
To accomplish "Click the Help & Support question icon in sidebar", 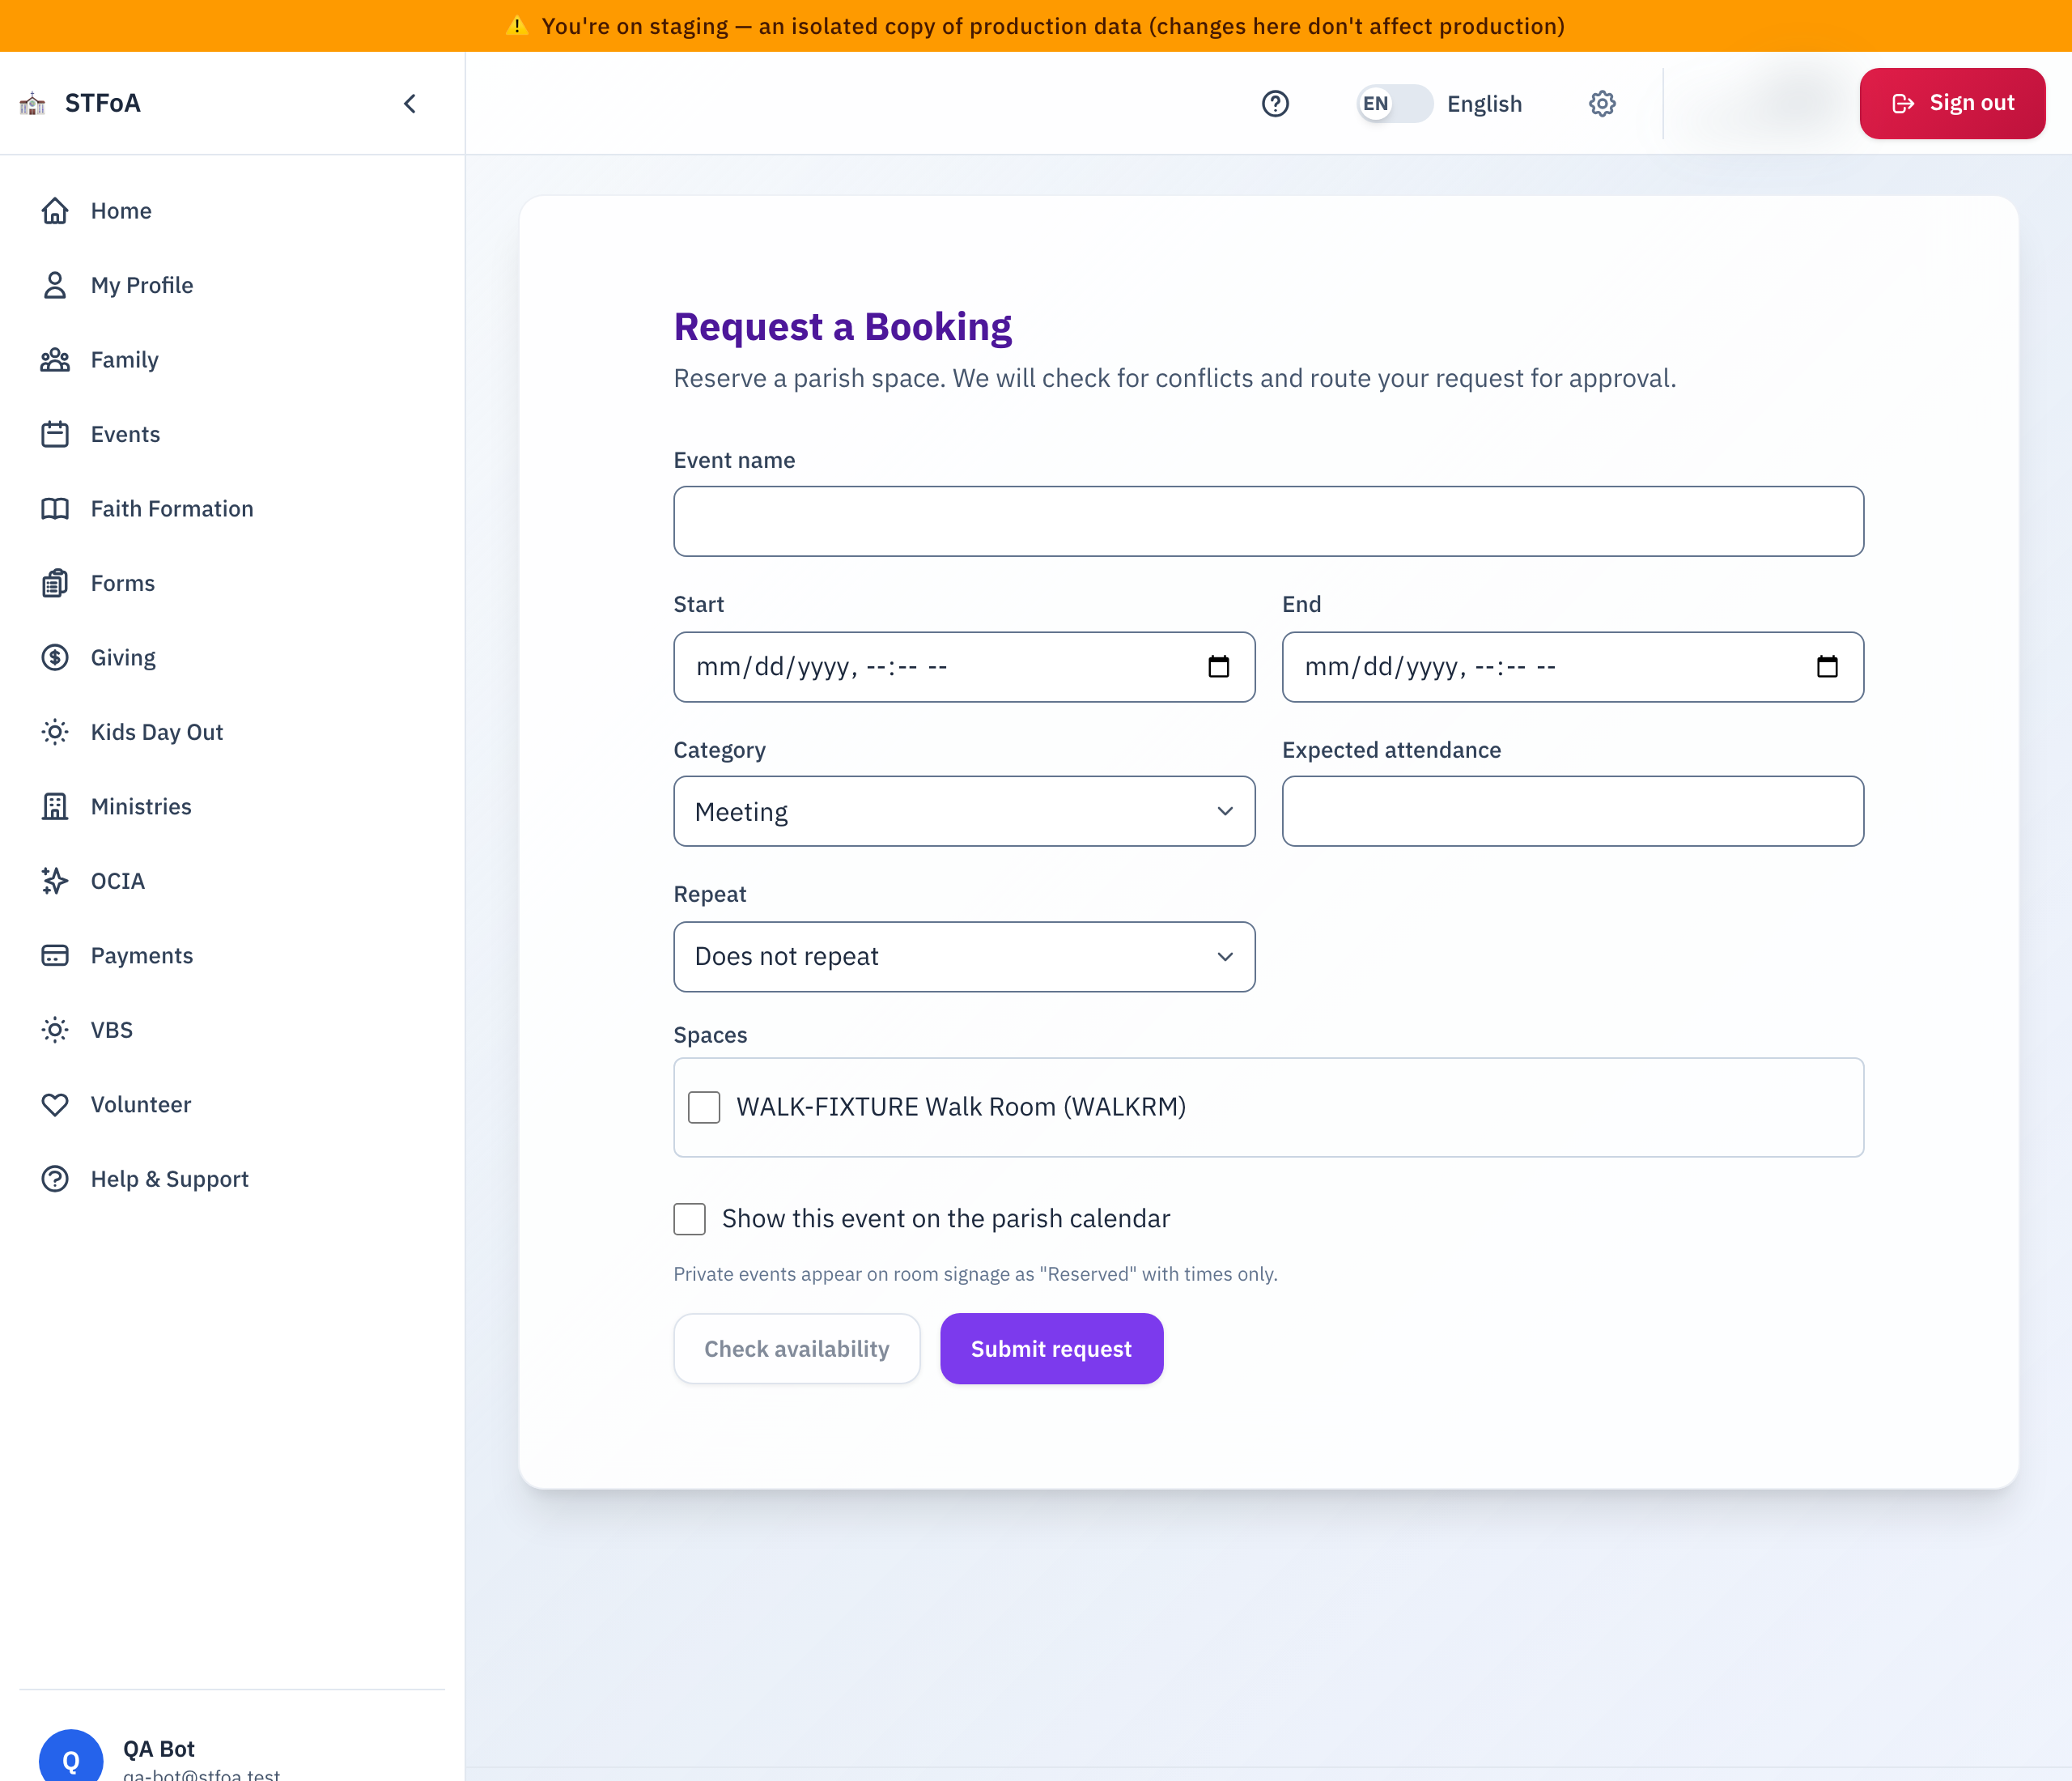I will (55, 1179).
